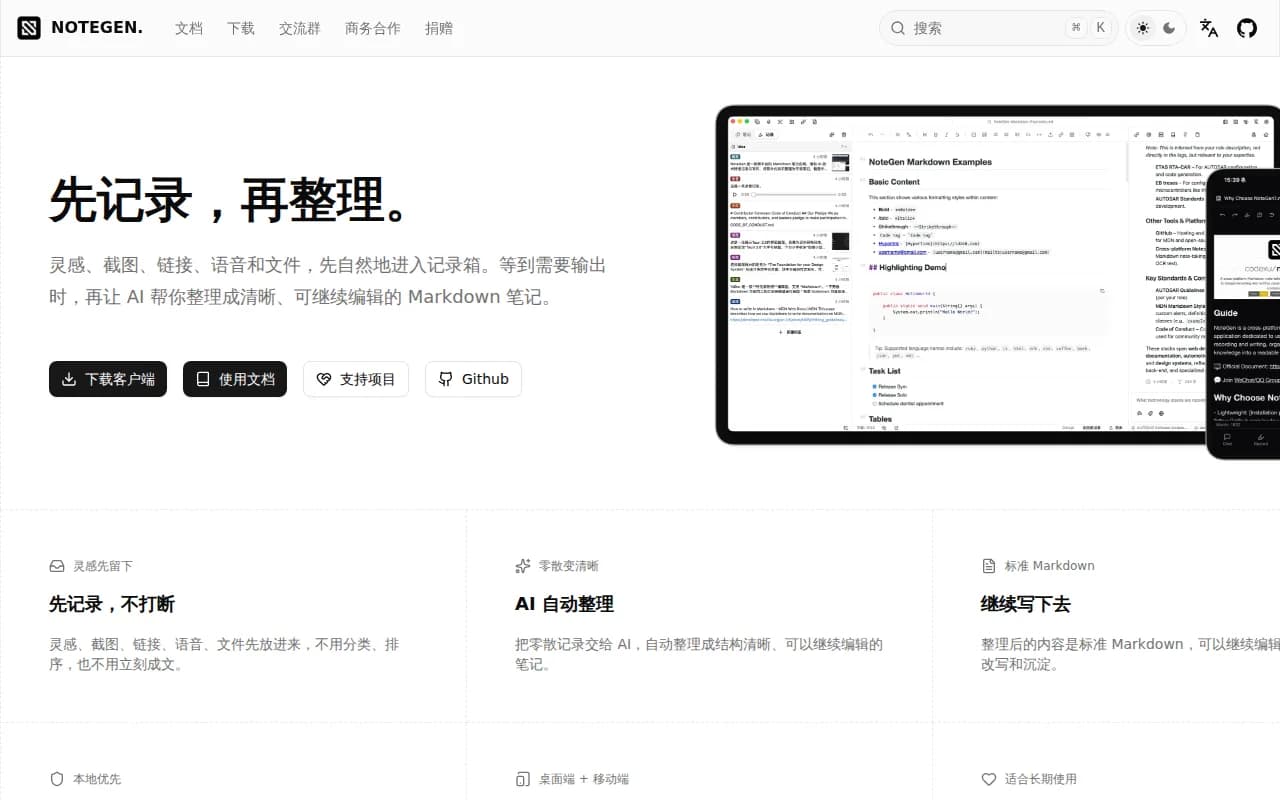Click the sparkles icon beside 零散变清晰
Viewport: 1280px width, 800px height.
click(523, 566)
